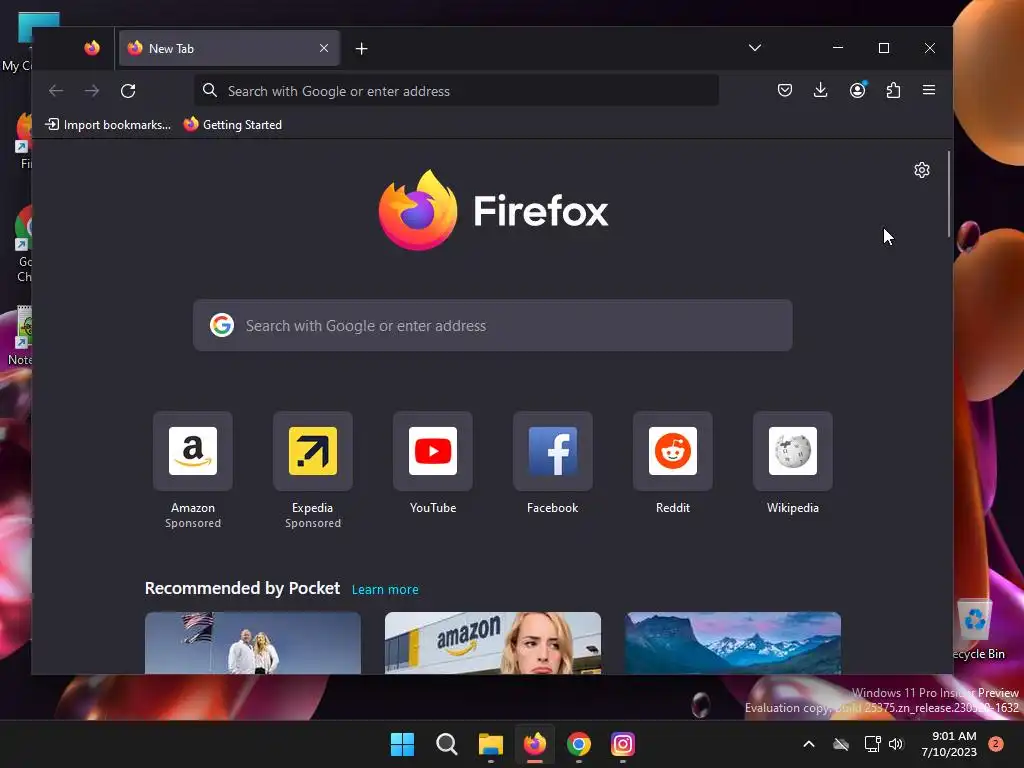
Task: Reload the current page
Action: pyautogui.click(x=128, y=91)
